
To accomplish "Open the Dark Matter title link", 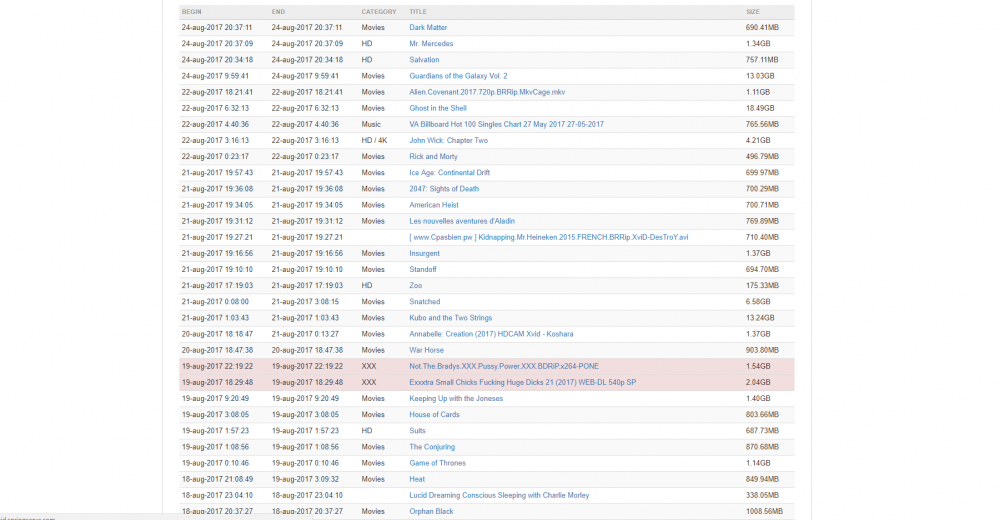I will click(428, 28).
